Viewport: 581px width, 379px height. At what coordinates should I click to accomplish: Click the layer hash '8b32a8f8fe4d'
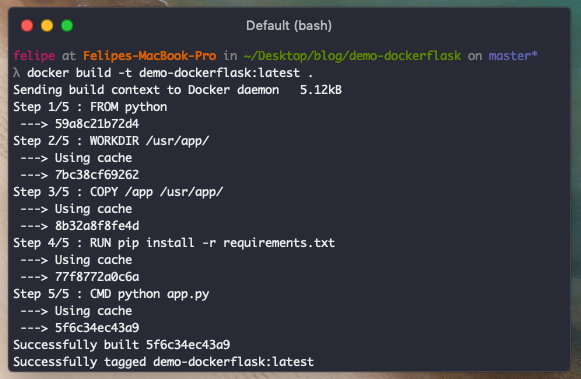tap(97, 226)
